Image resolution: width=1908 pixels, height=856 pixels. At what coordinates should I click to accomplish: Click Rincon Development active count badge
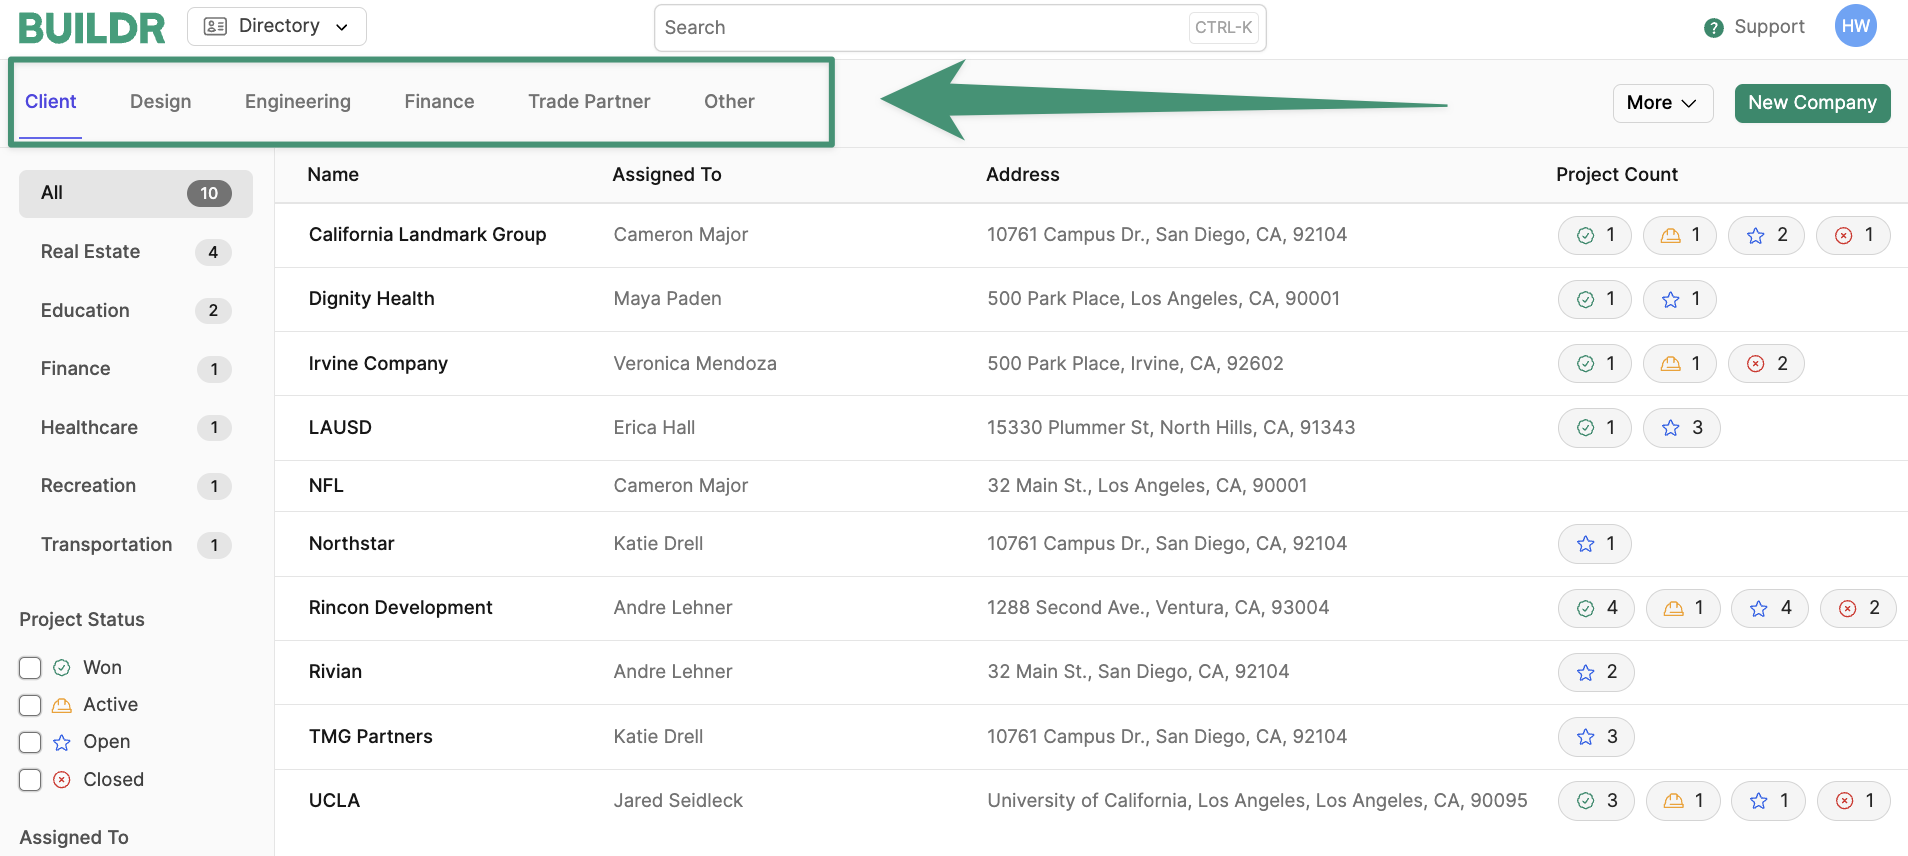[1683, 608]
